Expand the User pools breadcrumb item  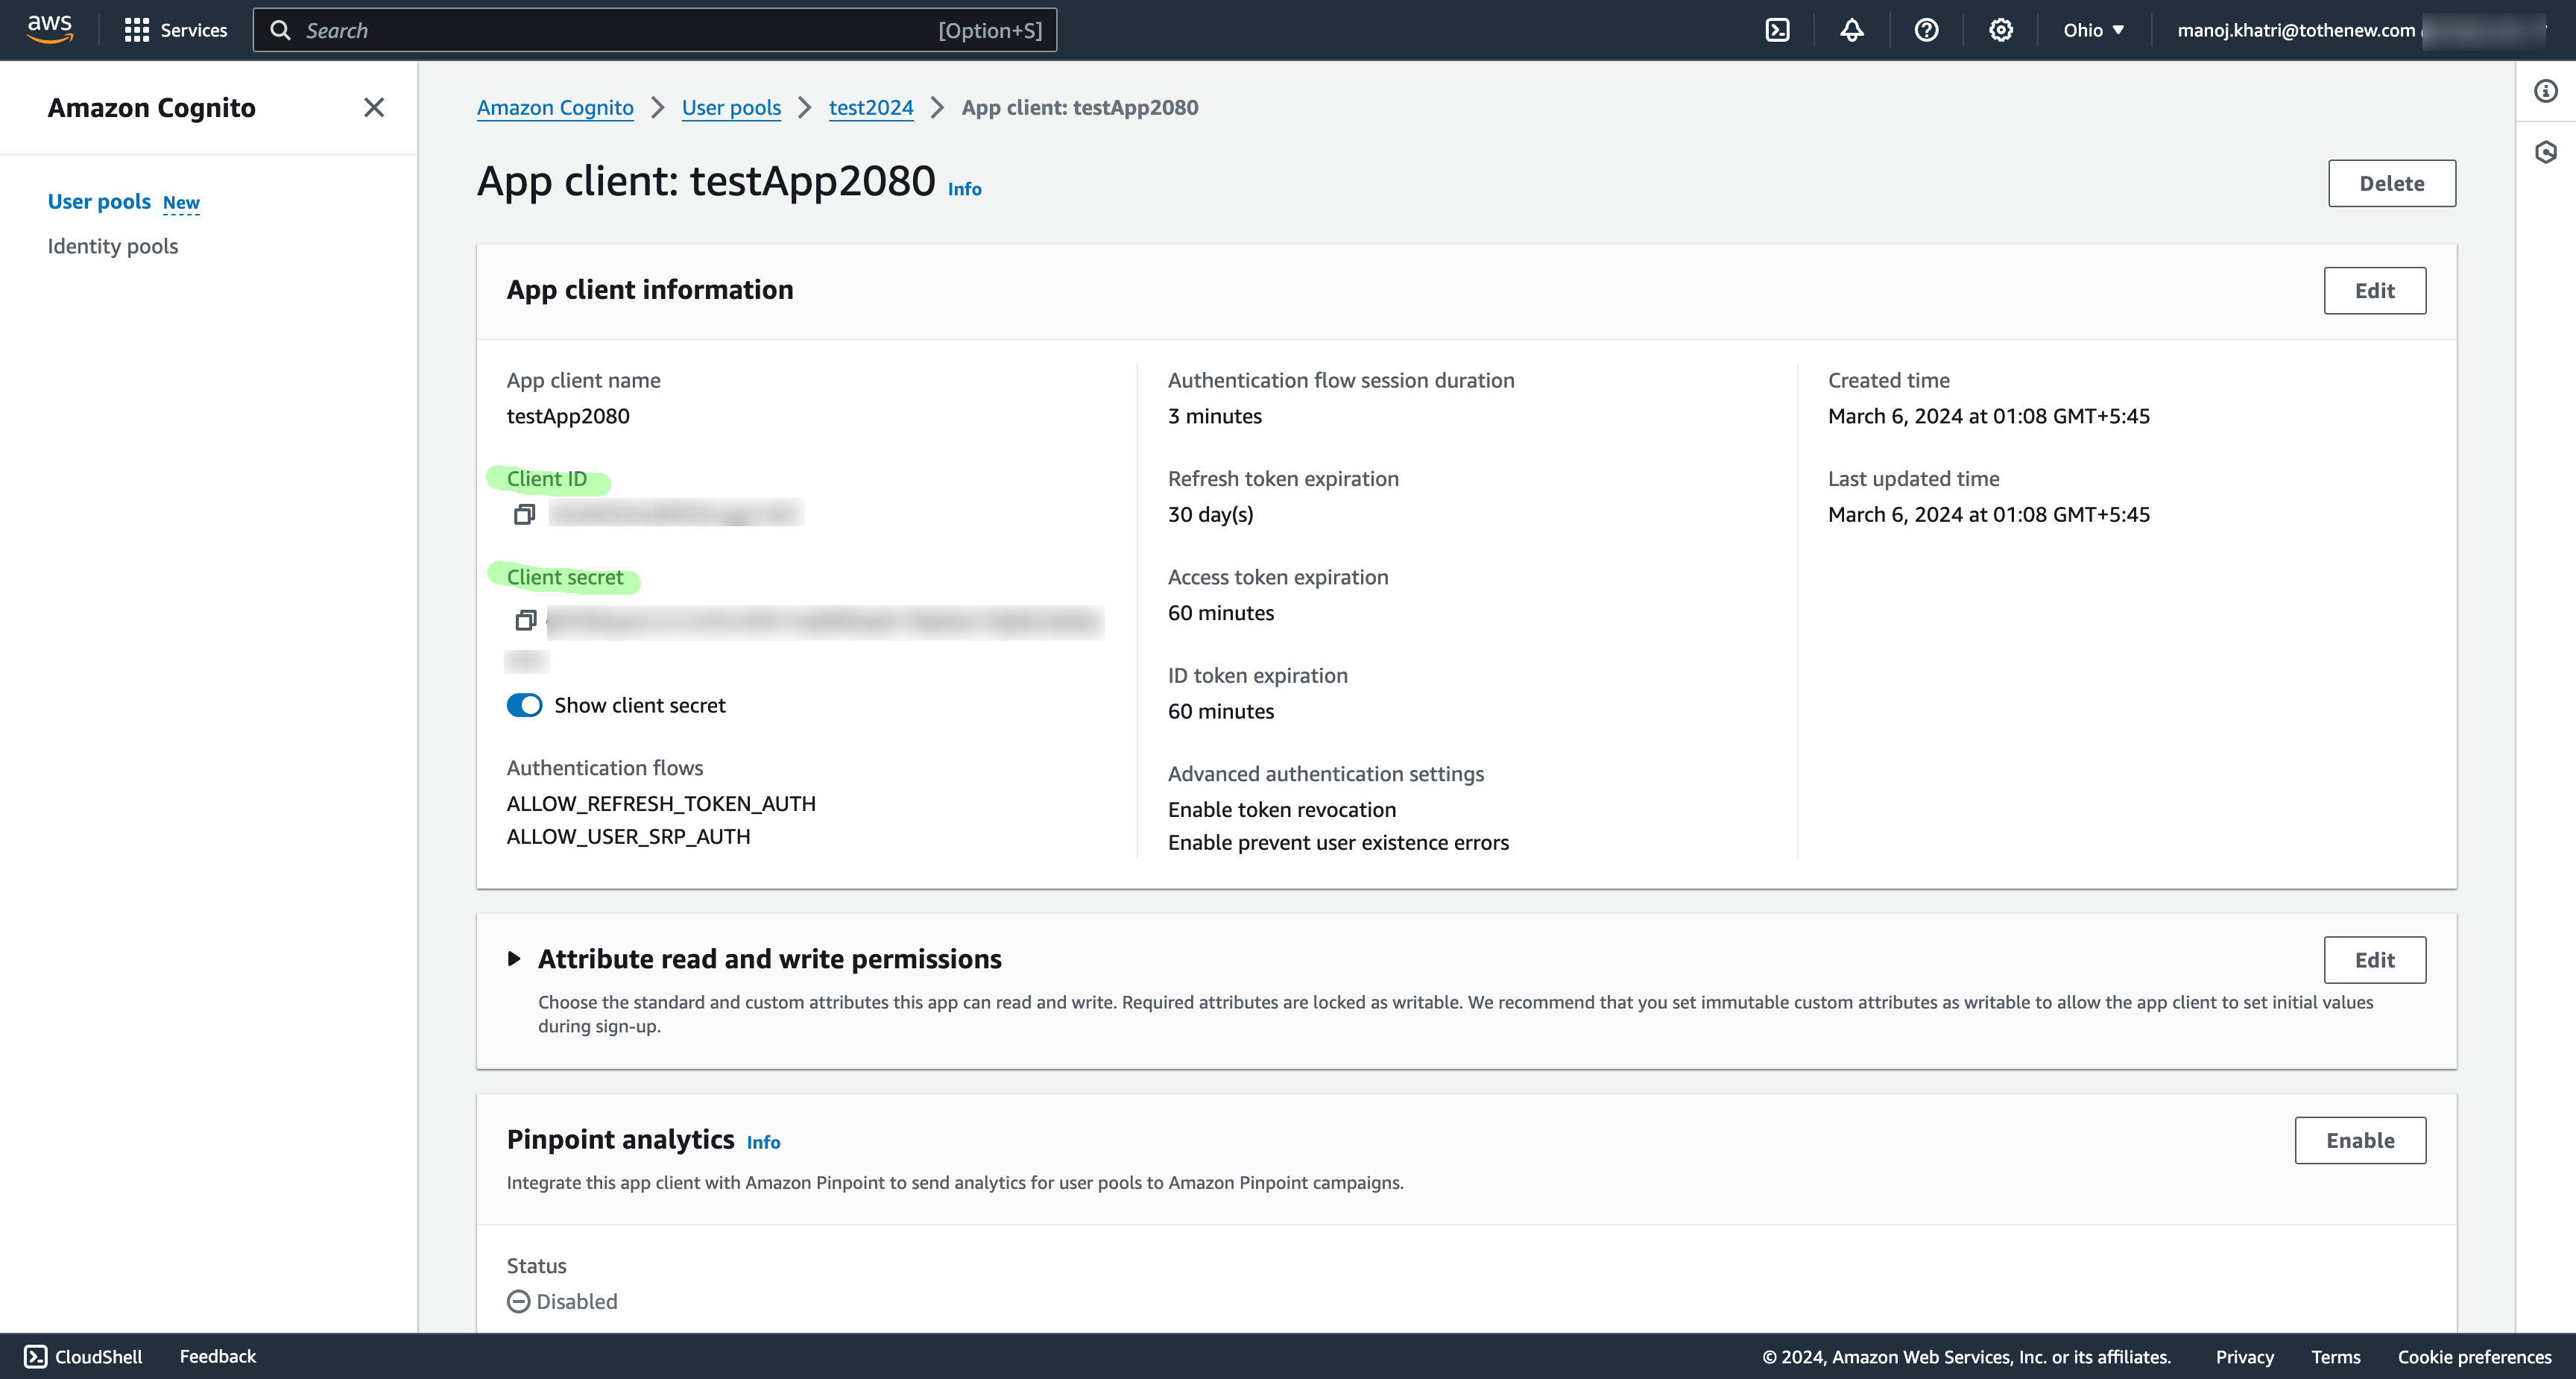(731, 107)
